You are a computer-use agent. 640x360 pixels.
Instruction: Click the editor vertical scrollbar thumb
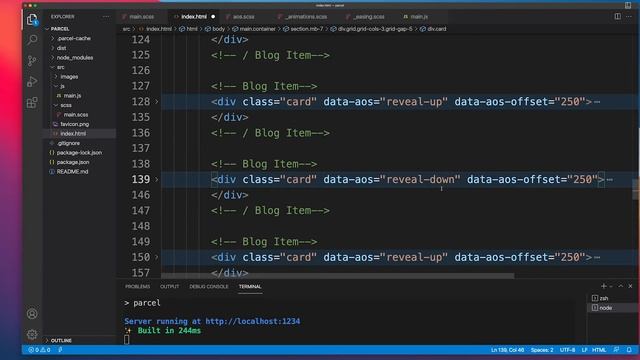tap(636, 190)
